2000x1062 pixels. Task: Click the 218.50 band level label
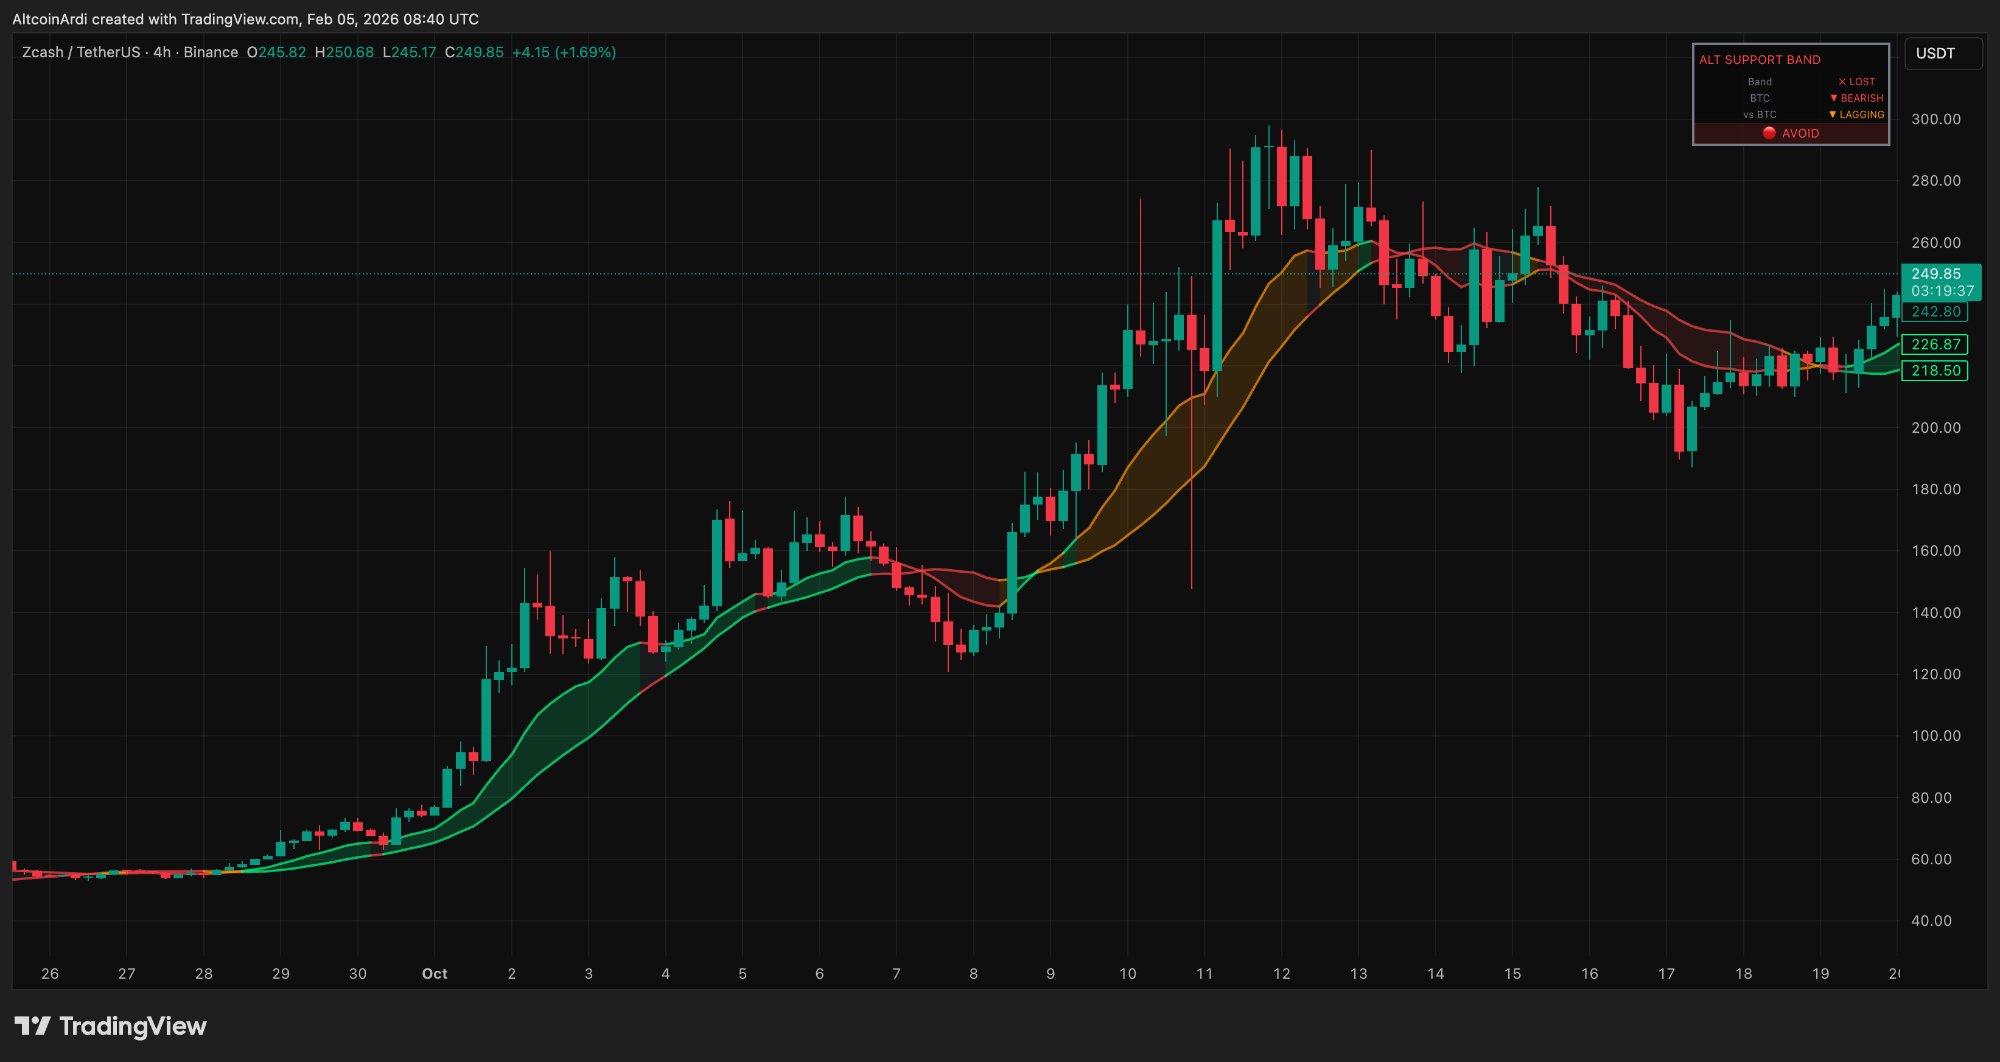[x=1935, y=371]
